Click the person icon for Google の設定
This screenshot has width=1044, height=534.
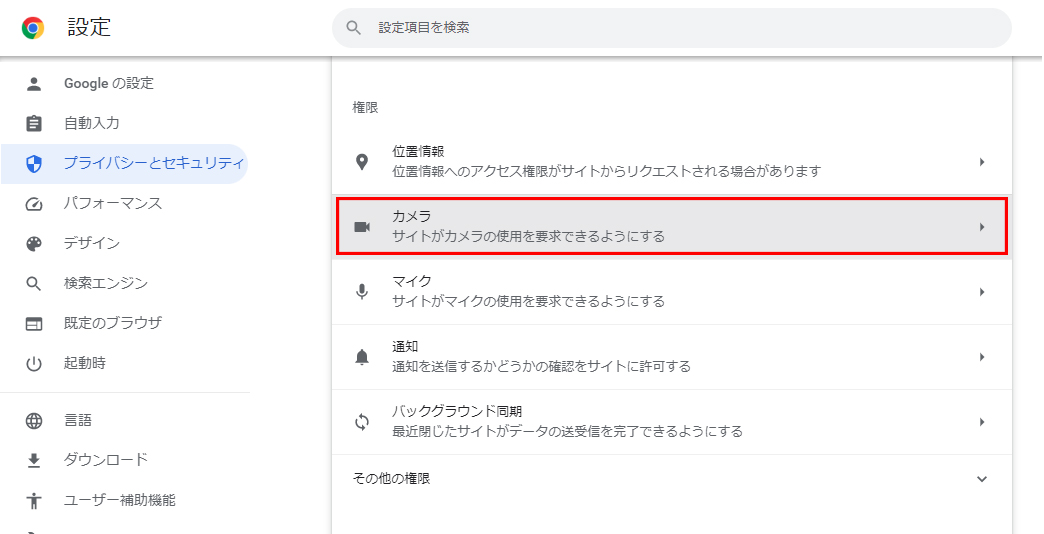[x=33, y=83]
